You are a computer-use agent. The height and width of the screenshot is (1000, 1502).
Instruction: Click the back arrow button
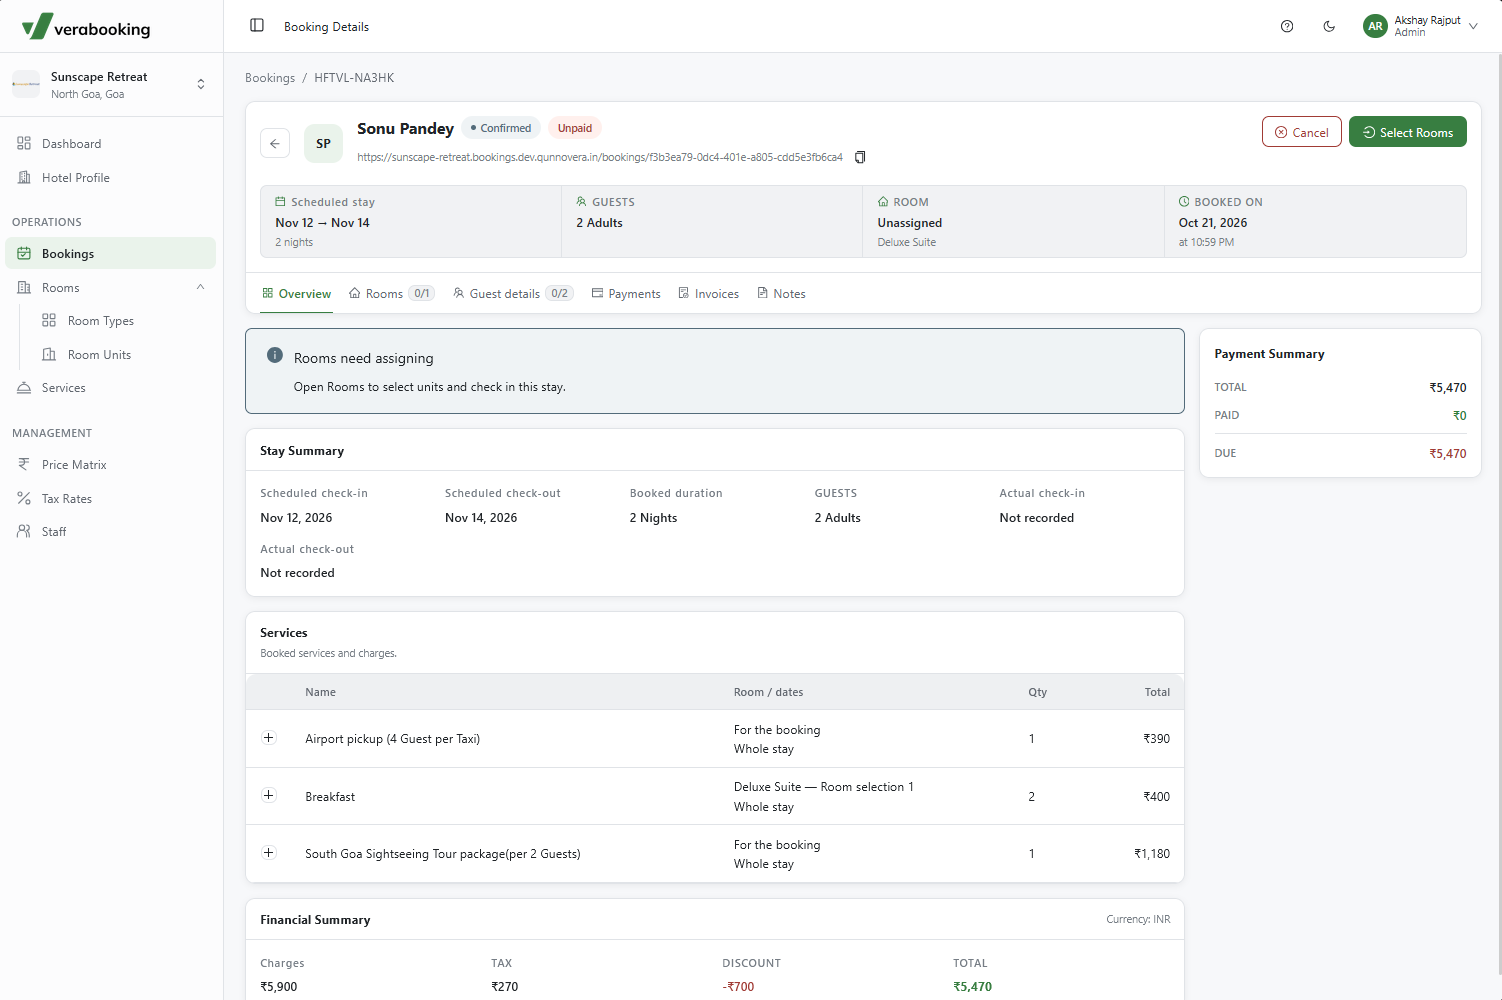(x=275, y=143)
